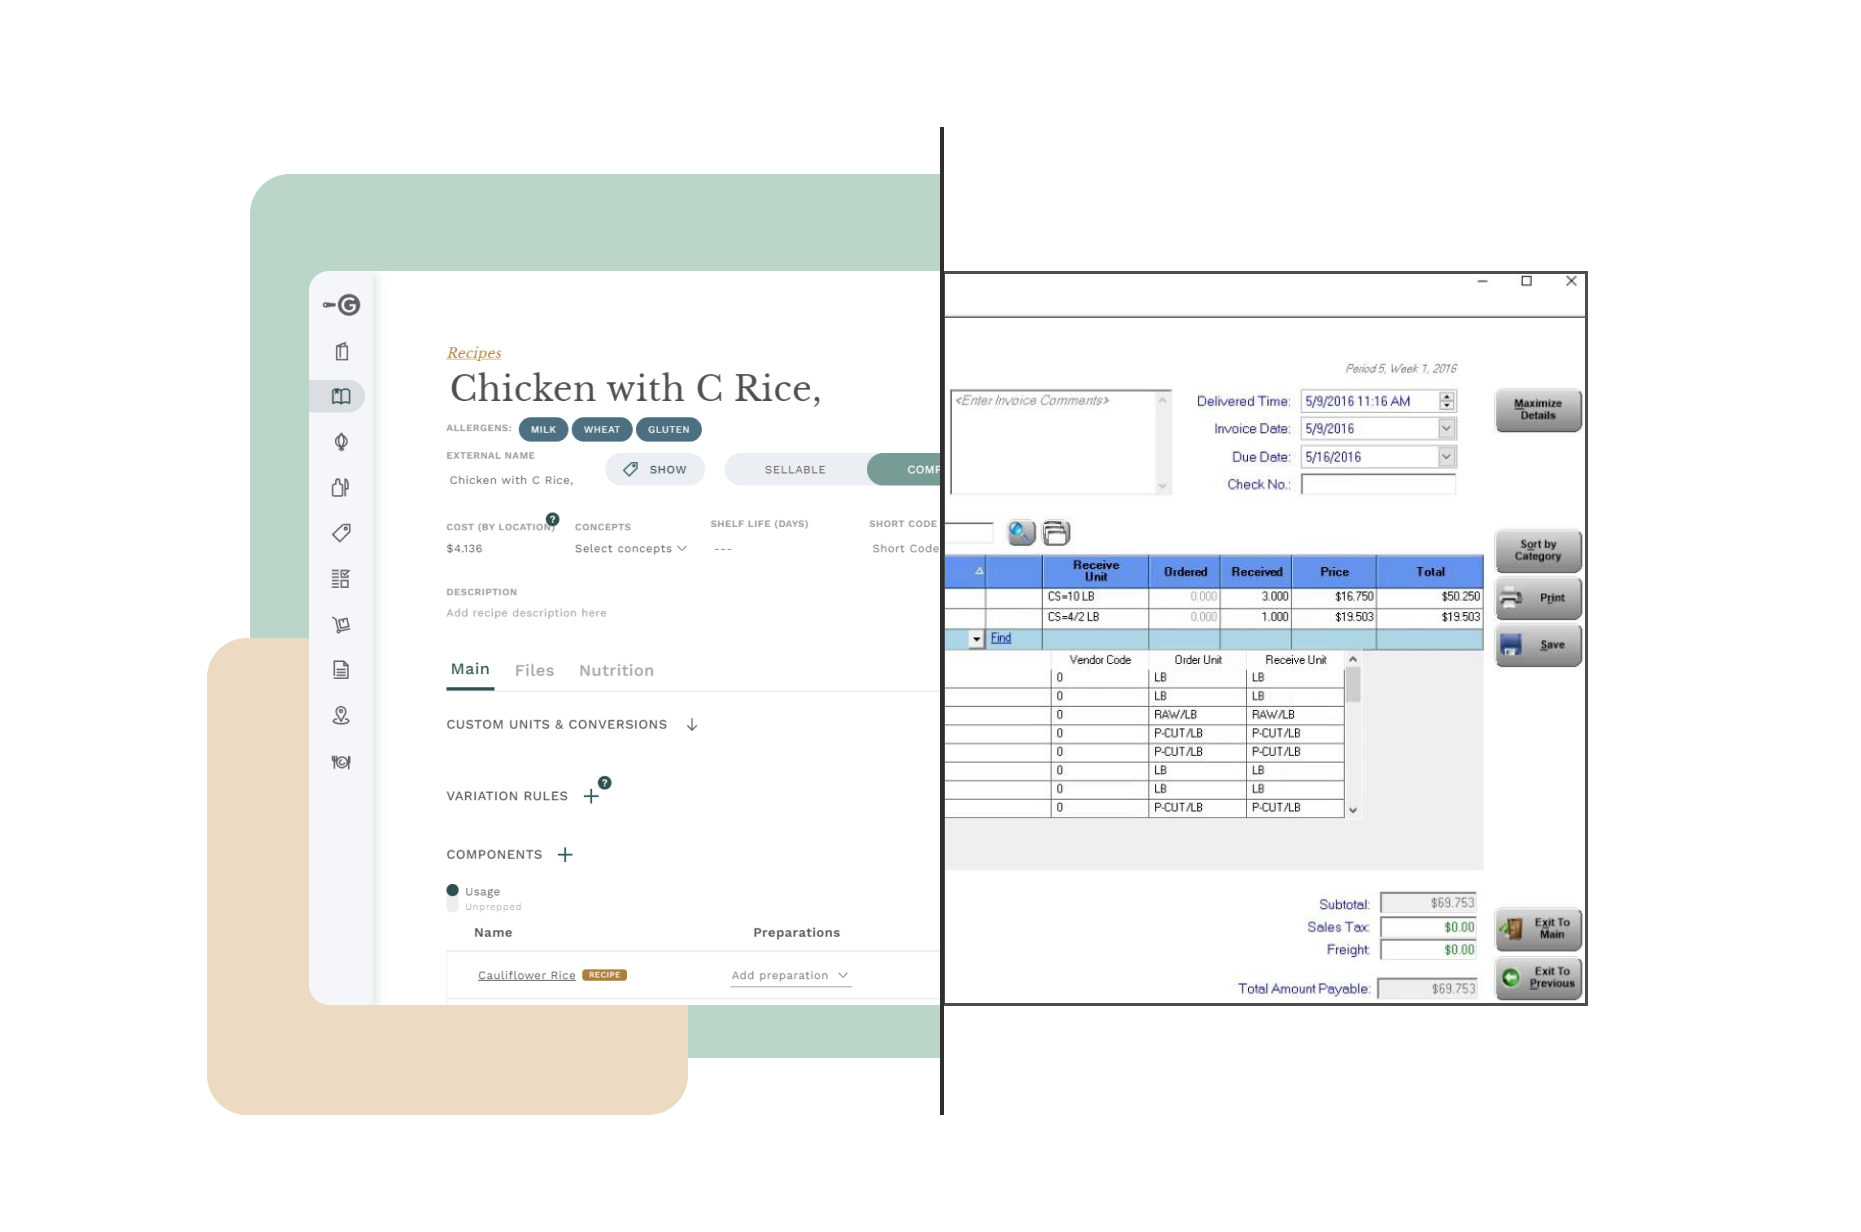The height and width of the screenshot is (1232, 1861).
Task: Click the Delivered Time spinner arrows
Action: point(1446,401)
